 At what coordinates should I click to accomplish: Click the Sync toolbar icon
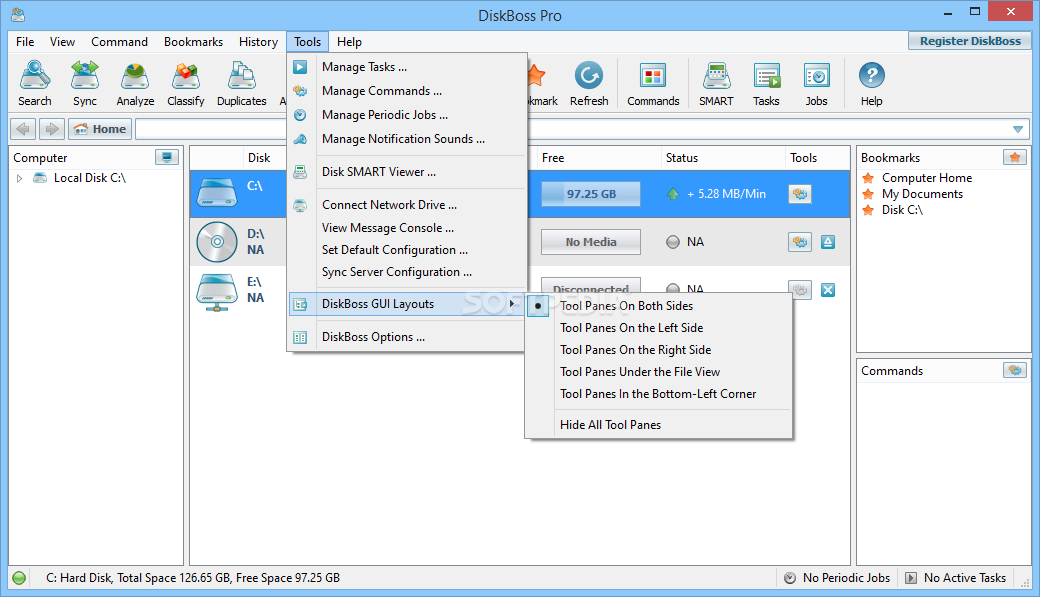click(x=85, y=83)
